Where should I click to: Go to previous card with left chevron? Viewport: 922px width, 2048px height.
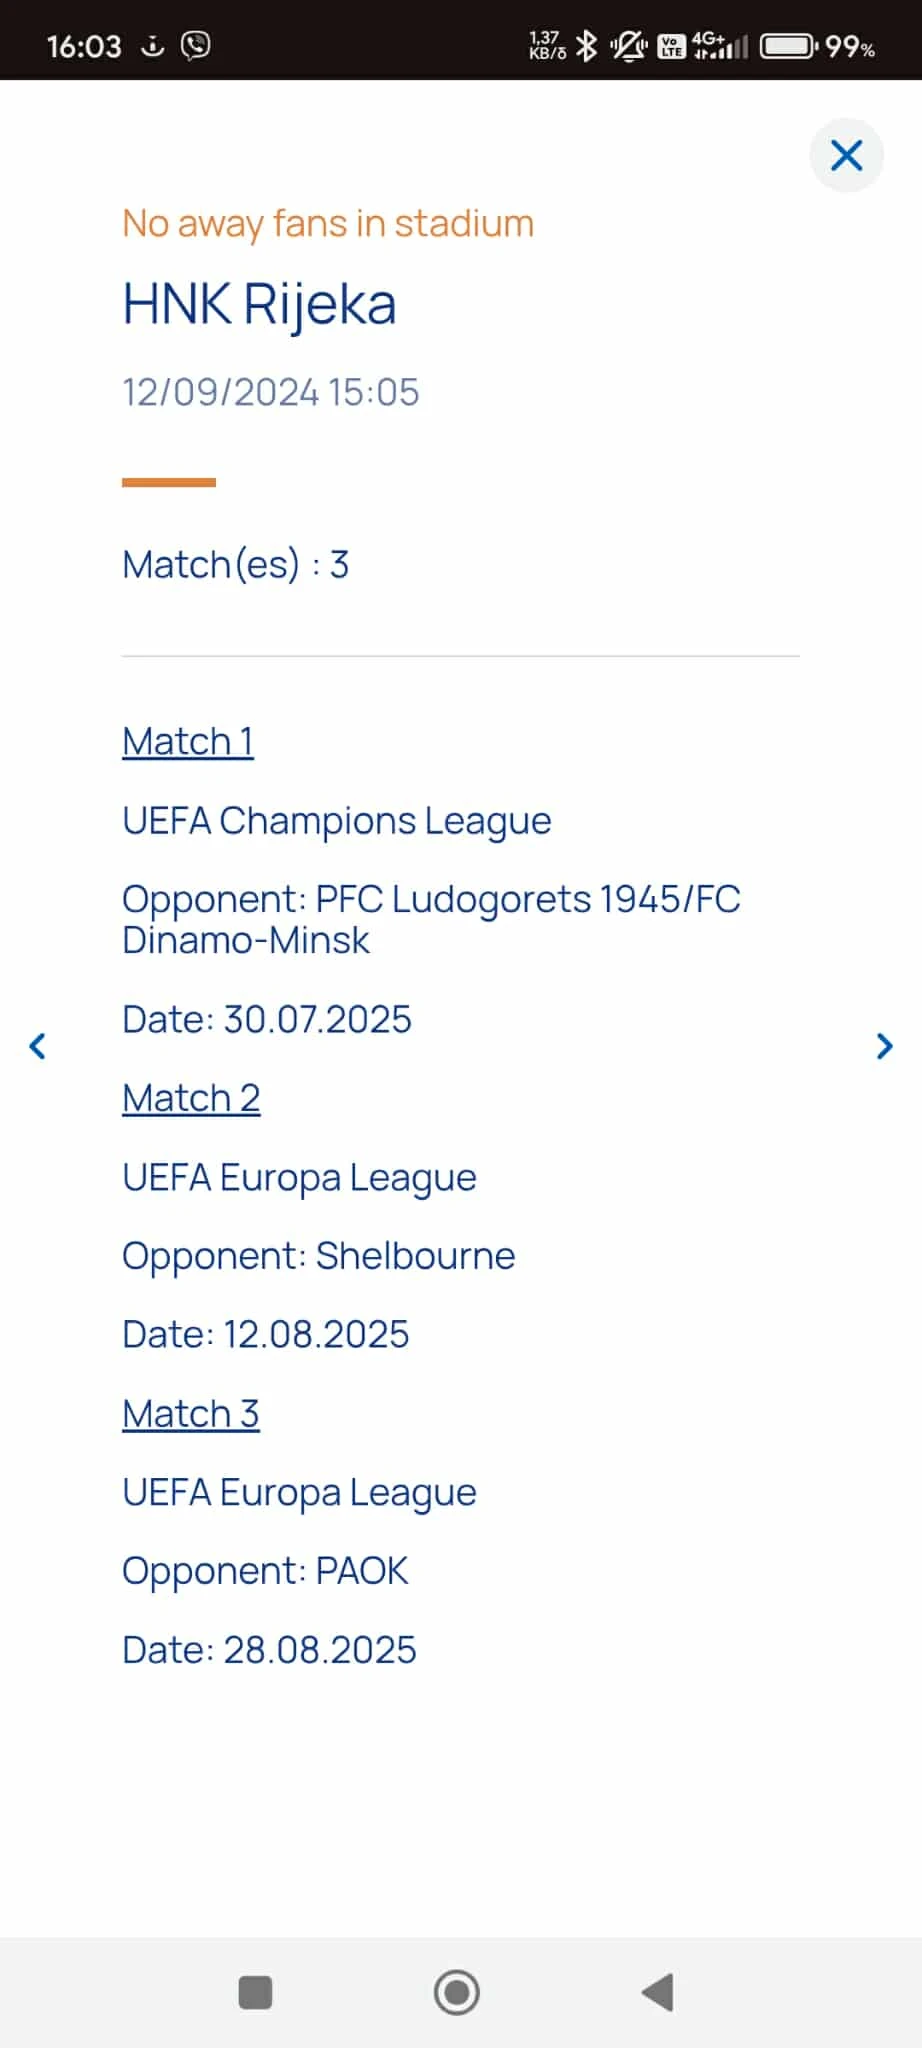click(38, 1046)
